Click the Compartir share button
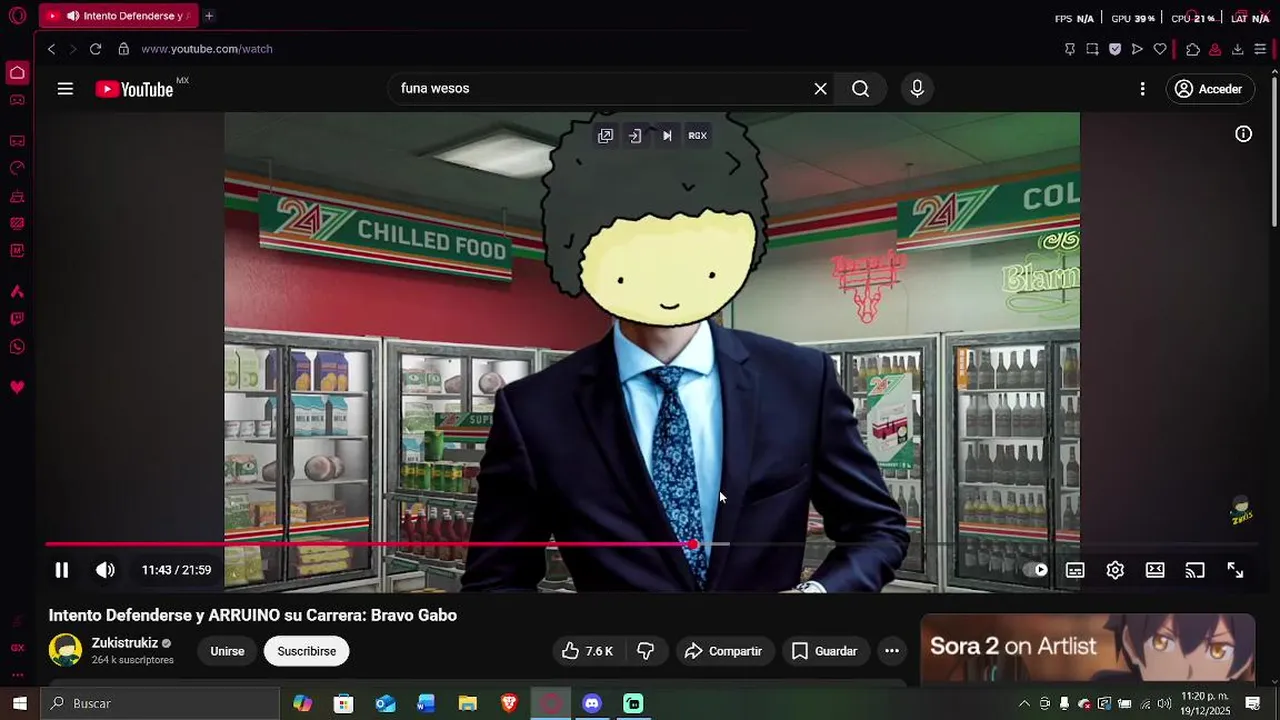 (x=722, y=651)
